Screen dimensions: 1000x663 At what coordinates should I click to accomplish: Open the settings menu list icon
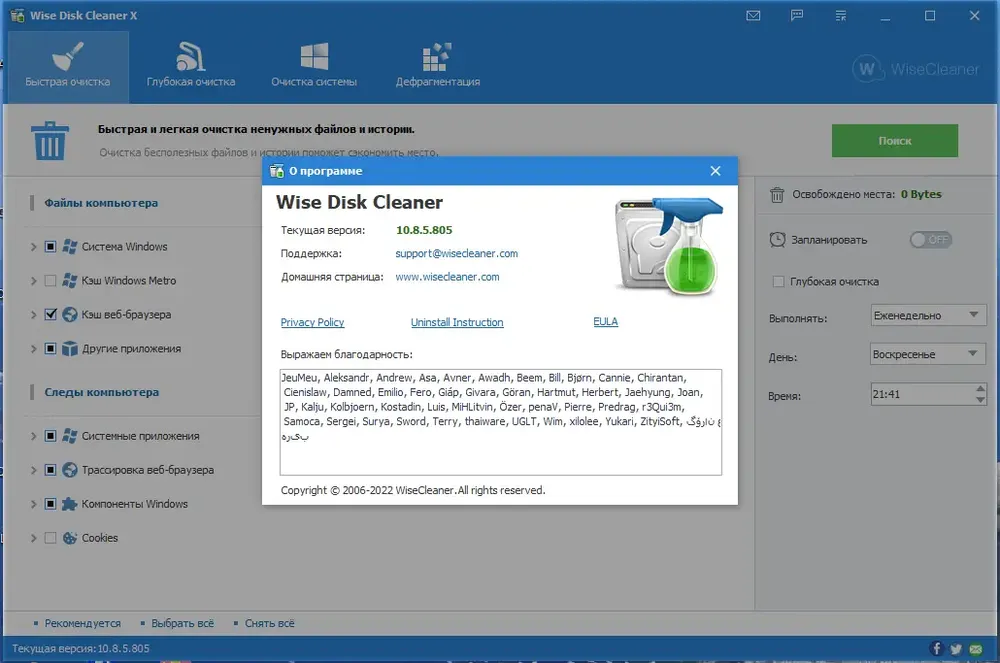pyautogui.click(x=841, y=15)
